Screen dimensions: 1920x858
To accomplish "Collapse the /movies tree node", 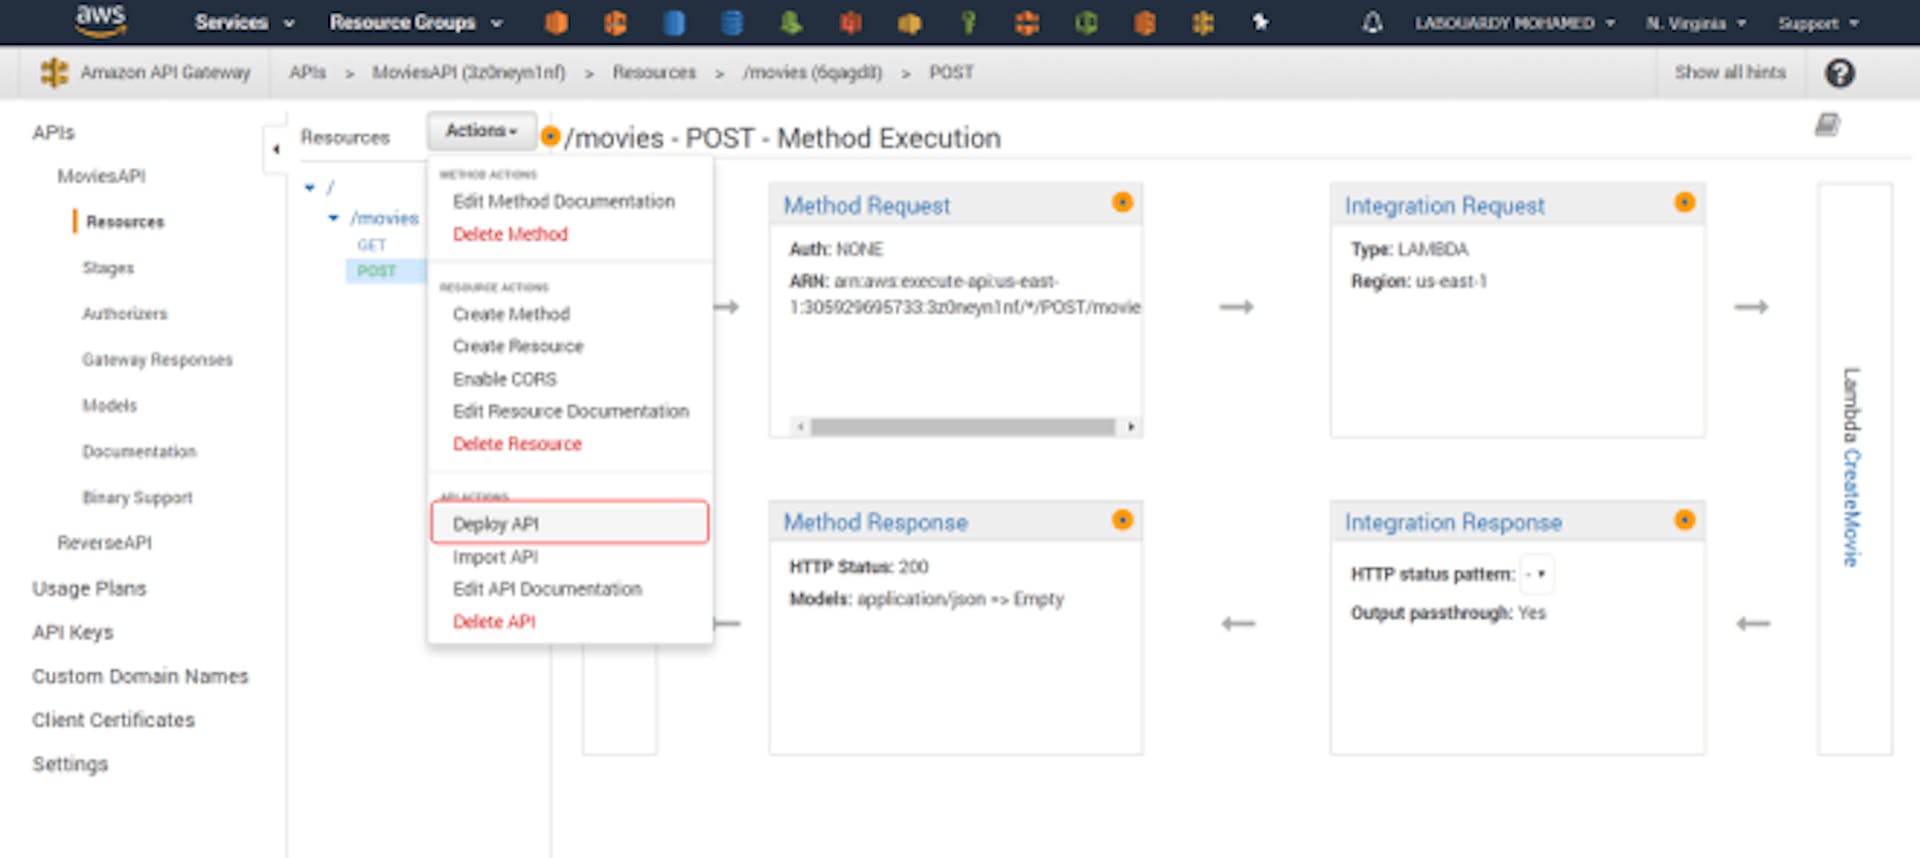I will (334, 217).
